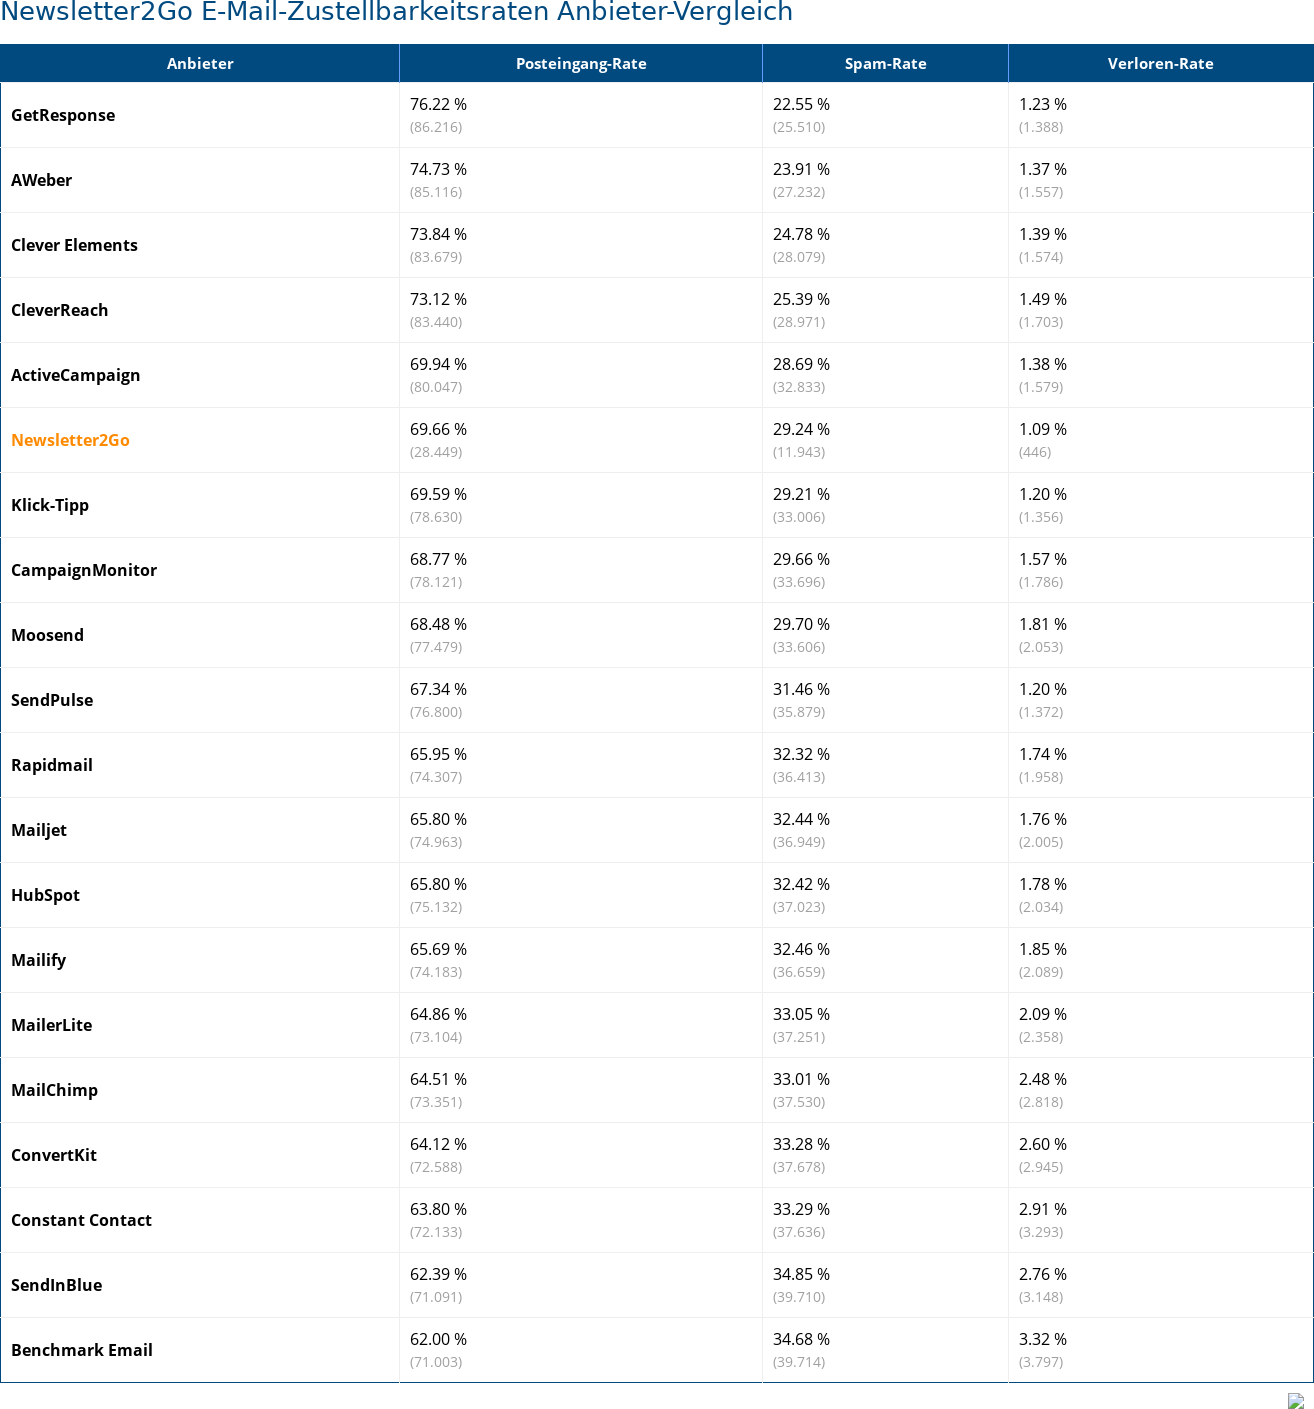
Task: Click the Clever Elements provider name
Action: [x=74, y=245]
